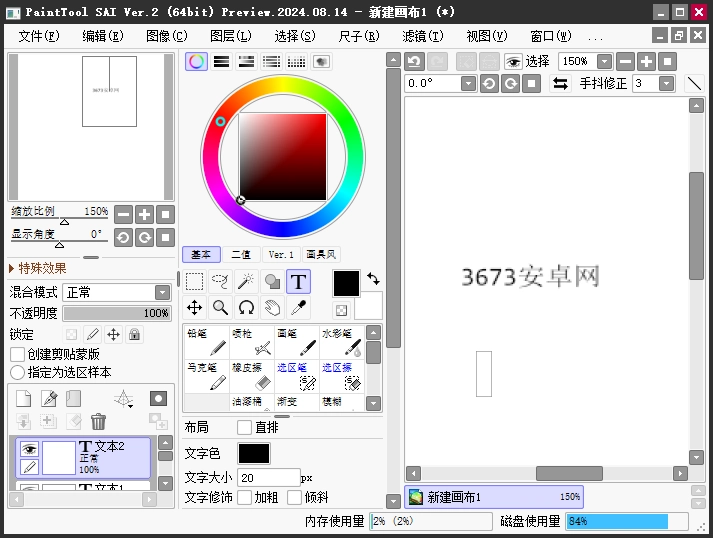Click the 文字大小 size input field
713x538 pixels.
pos(268,478)
